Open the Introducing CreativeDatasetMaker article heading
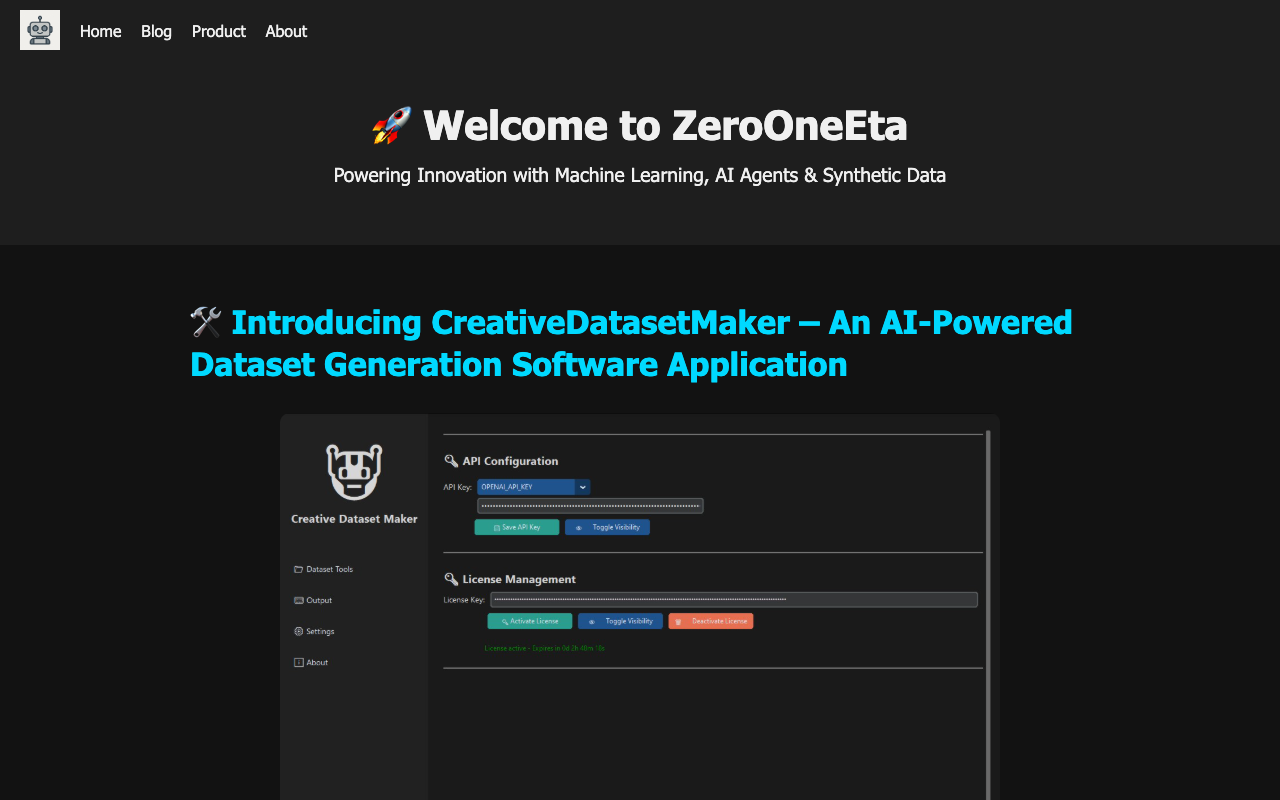1280x800 pixels. (x=631, y=343)
